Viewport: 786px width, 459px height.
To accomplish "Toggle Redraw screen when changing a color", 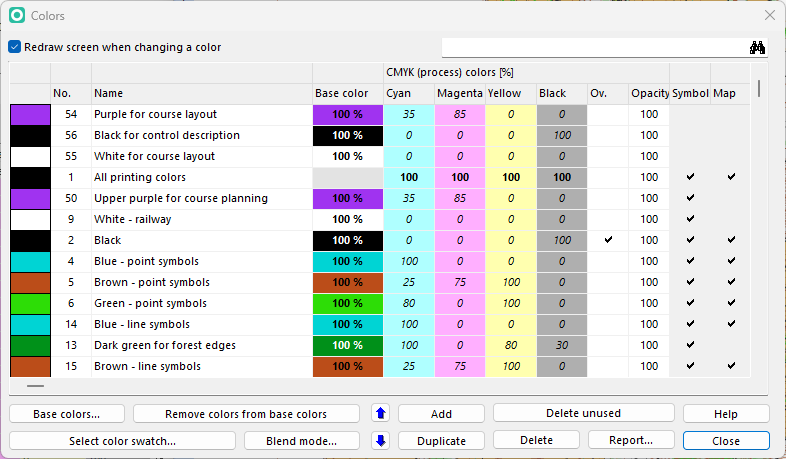I will [15, 47].
